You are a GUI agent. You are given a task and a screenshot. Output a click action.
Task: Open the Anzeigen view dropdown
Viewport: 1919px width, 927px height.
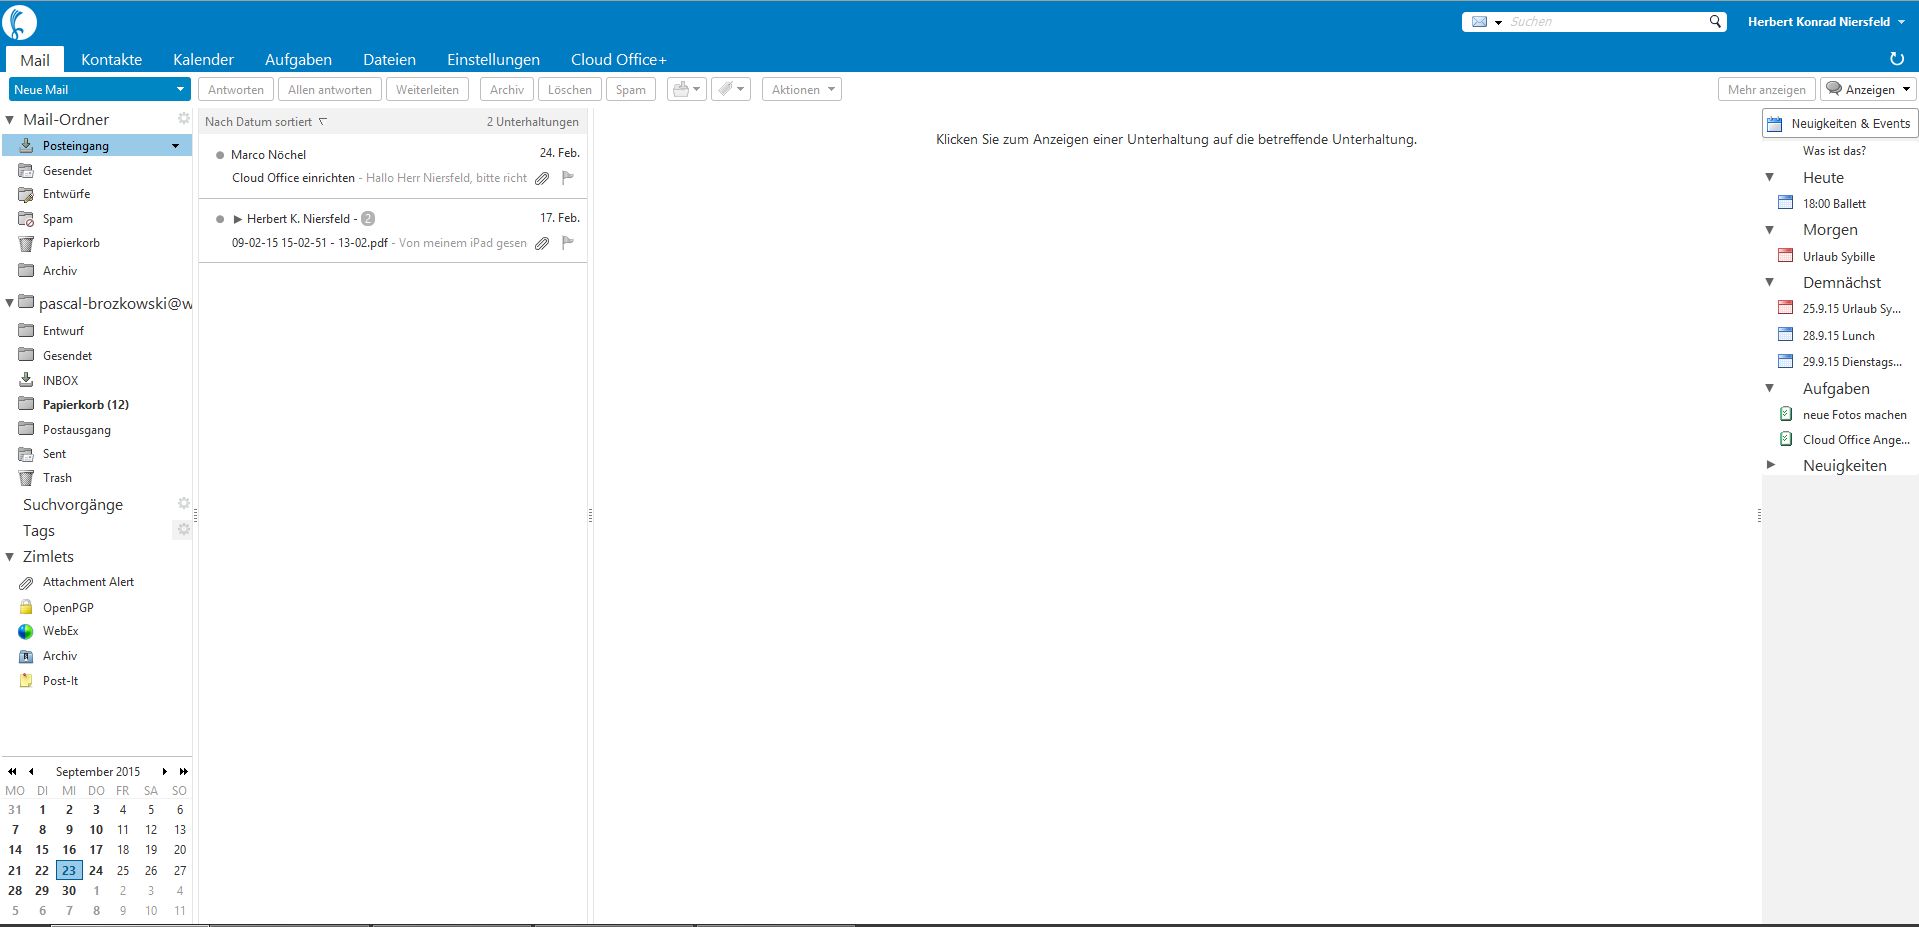[1868, 90]
